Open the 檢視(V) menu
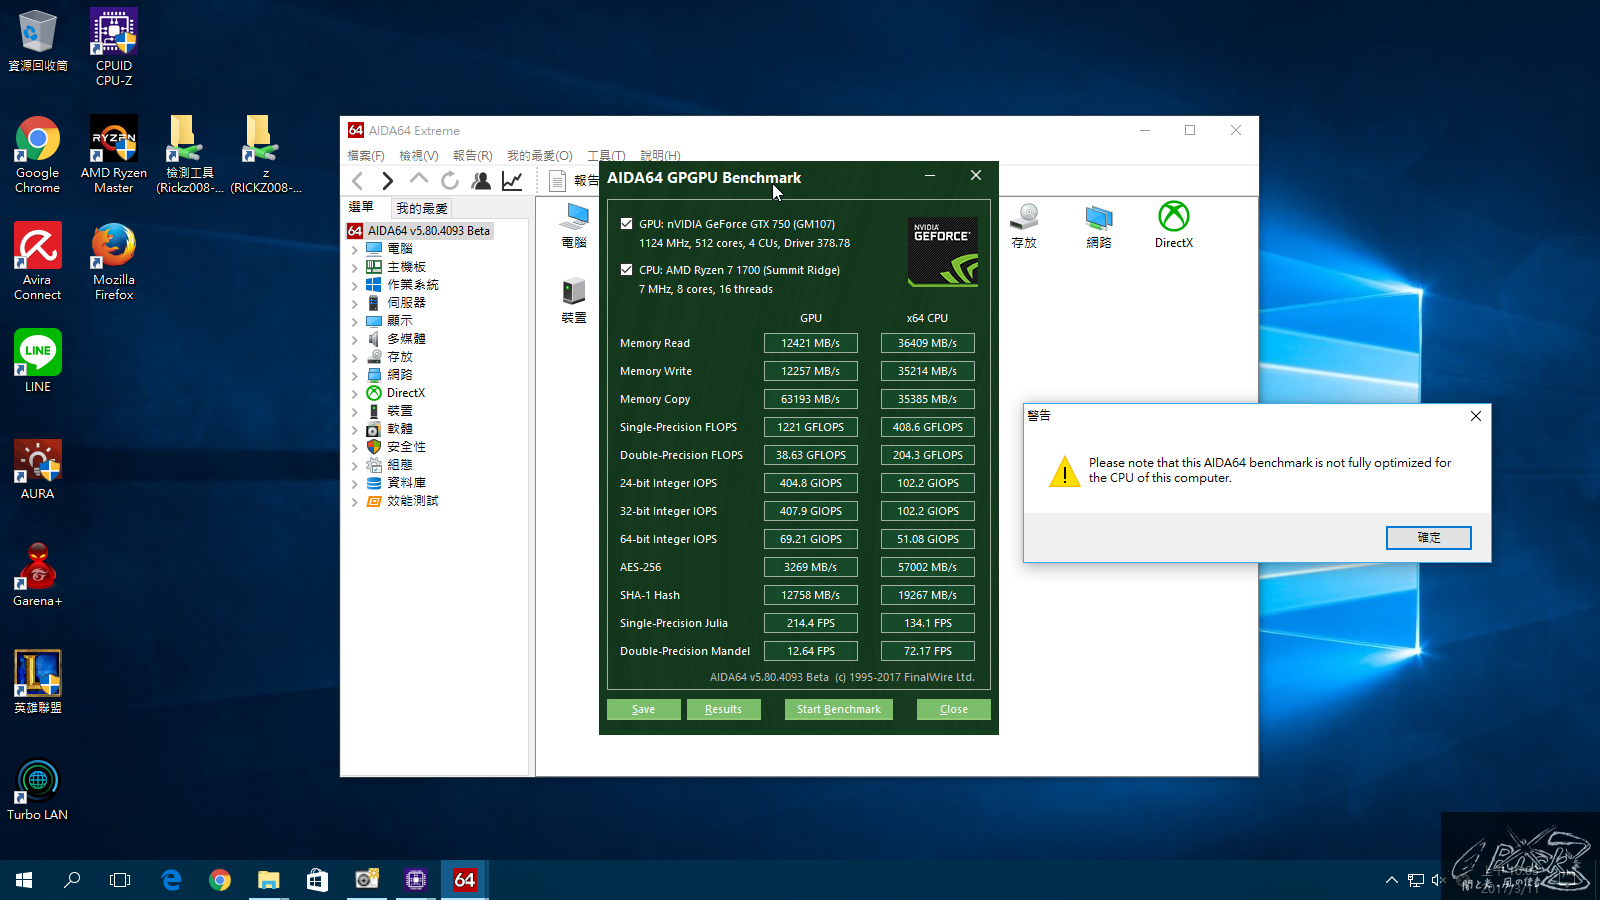The image size is (1600, 900). click(x=419, y=156)
